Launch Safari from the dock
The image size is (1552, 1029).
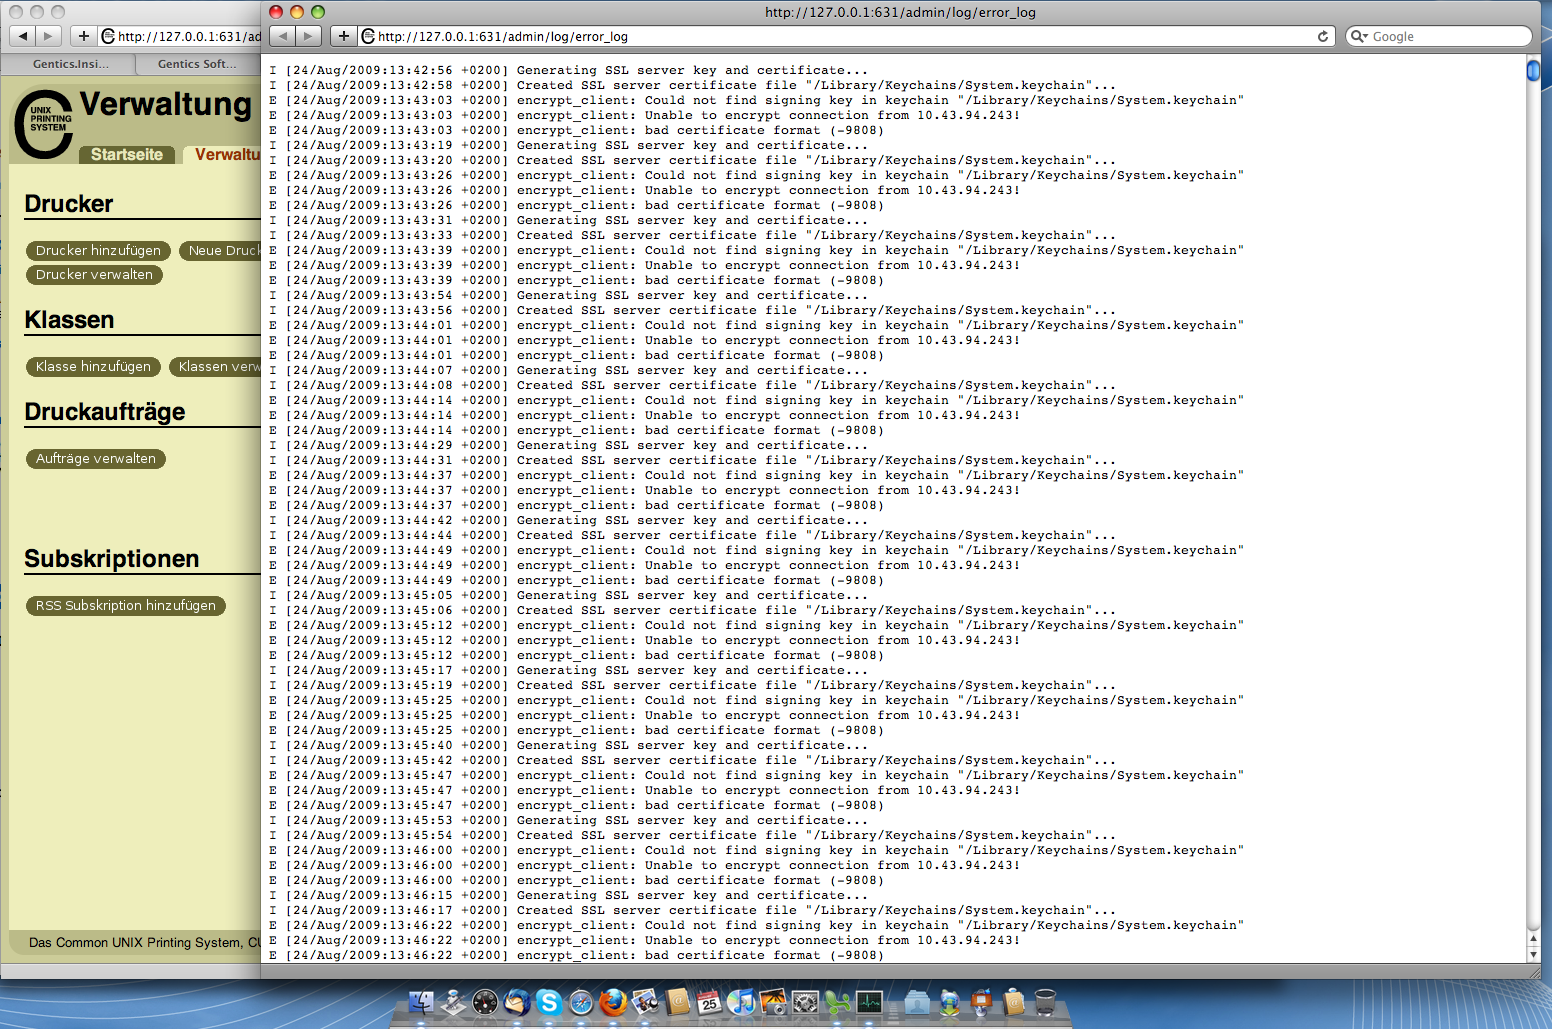click(581, 1002)
